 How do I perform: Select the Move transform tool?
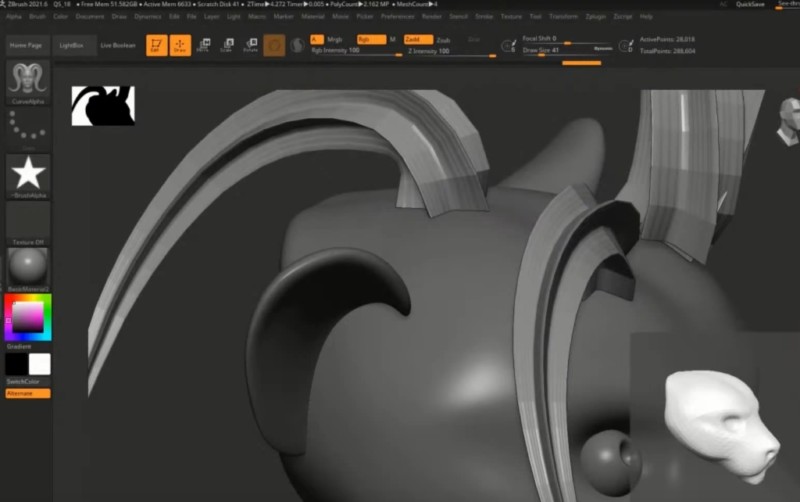(x=204, y=45)
